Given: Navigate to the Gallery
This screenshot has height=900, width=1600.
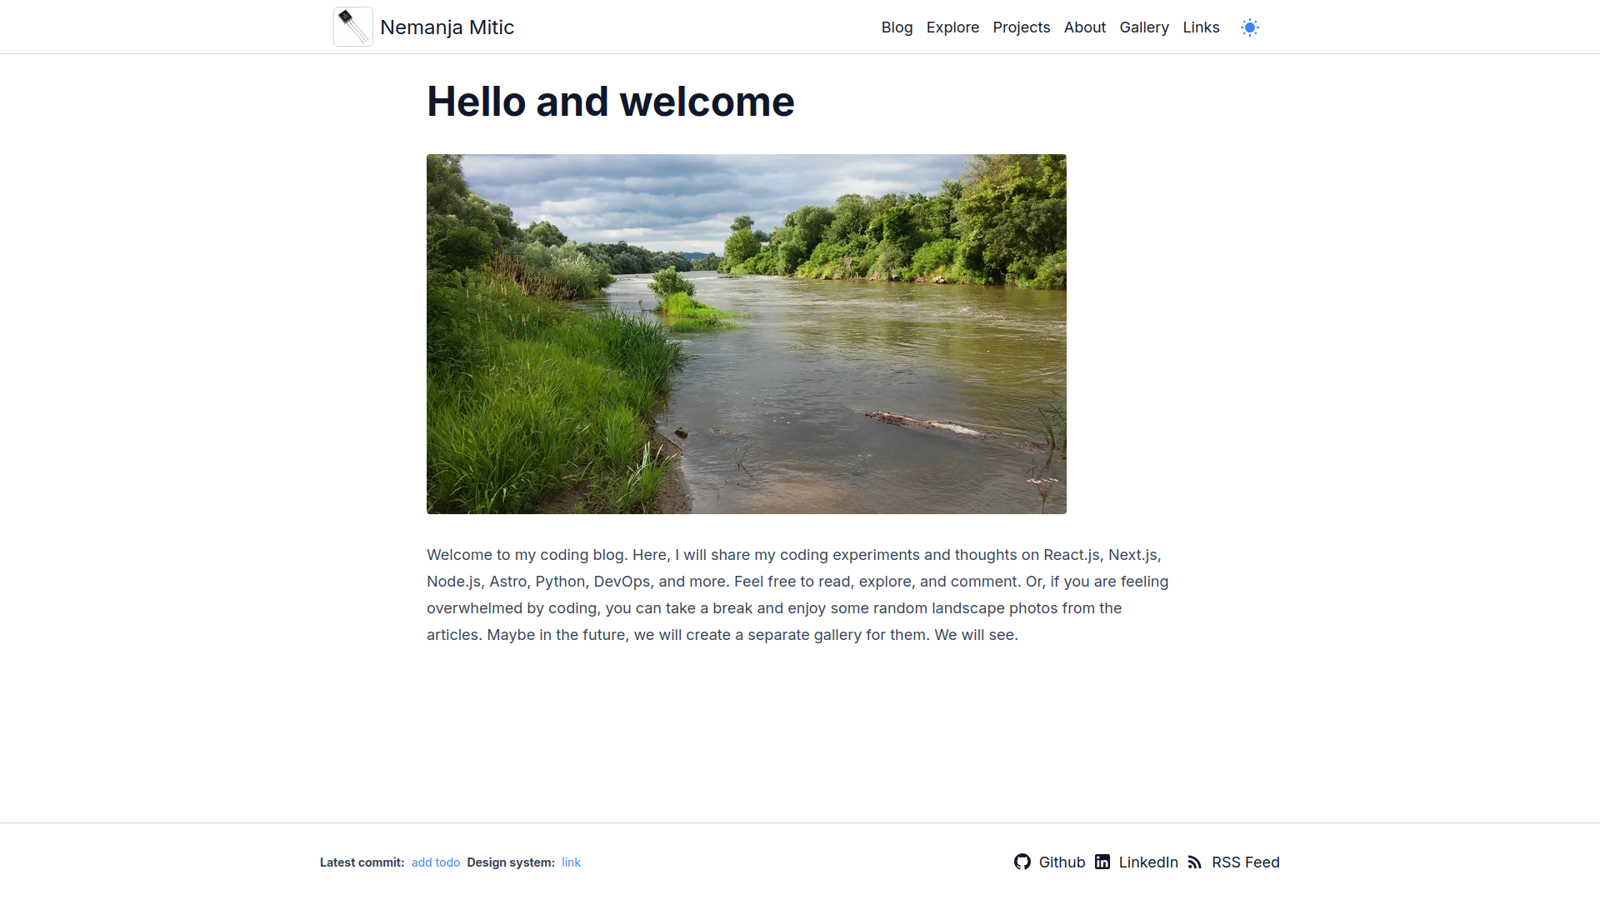Looking at the screenshot, I should (1144, 28).
